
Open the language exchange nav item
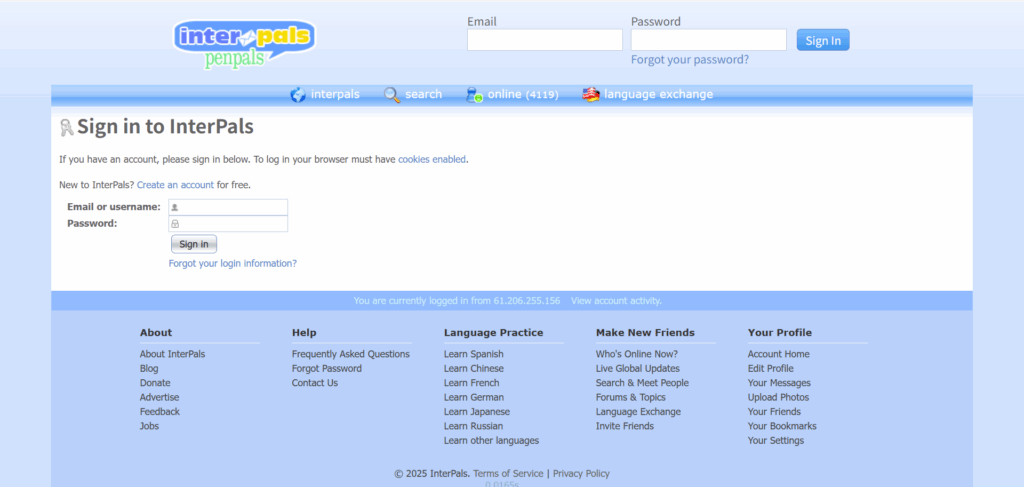pyautogui.click(x=658, y=94)
